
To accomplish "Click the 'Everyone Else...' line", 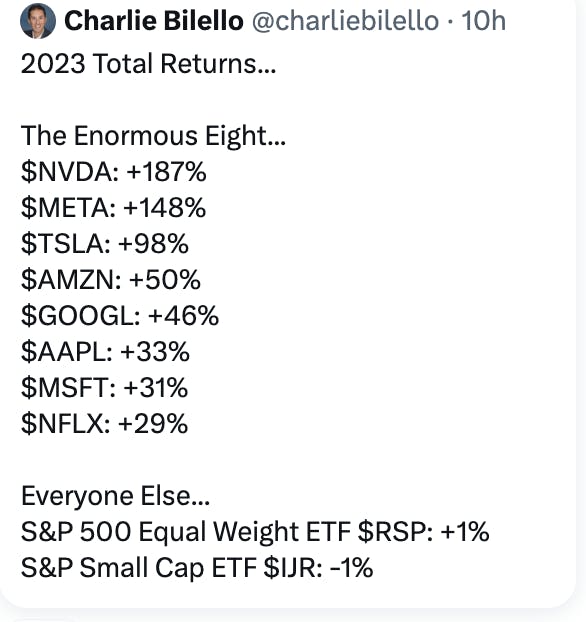I will pos(115,496).
